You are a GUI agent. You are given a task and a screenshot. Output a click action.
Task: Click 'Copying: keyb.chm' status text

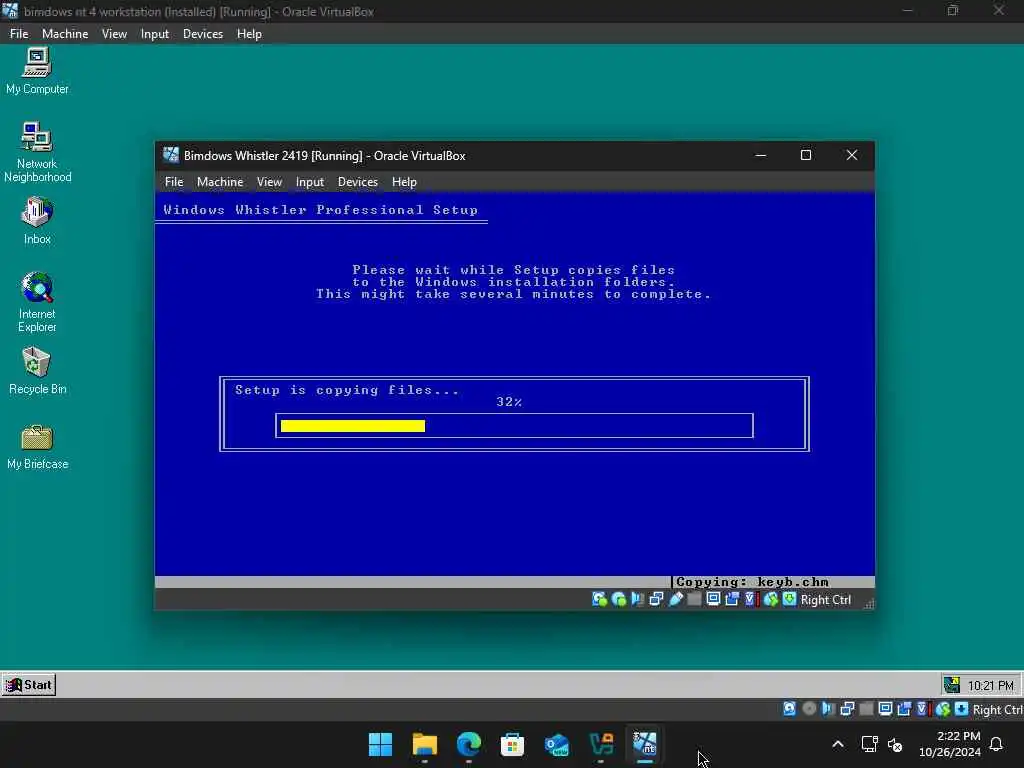(752, 582)
